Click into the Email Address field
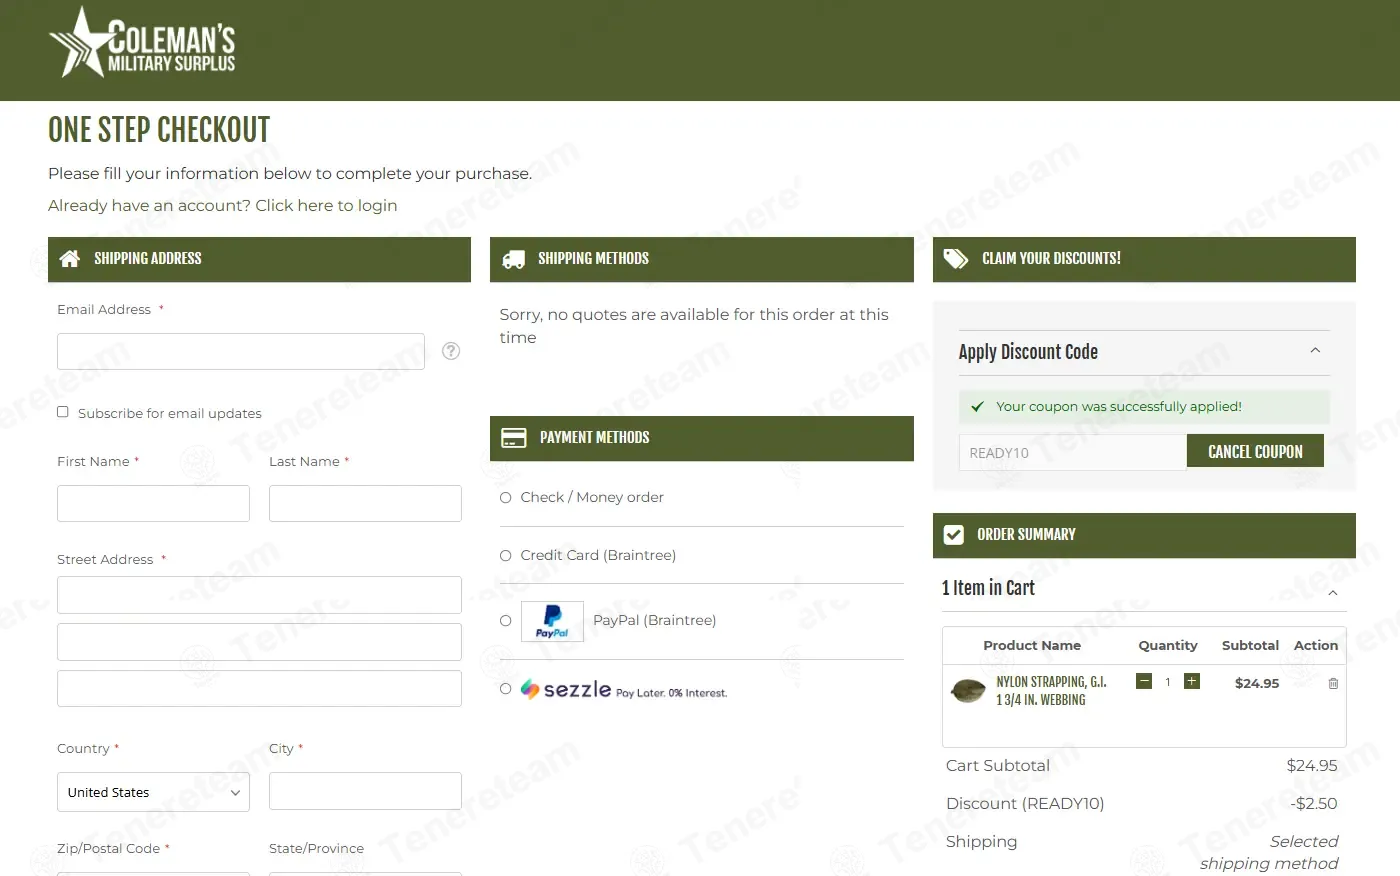1400x876 pixels. click(241, 352)
